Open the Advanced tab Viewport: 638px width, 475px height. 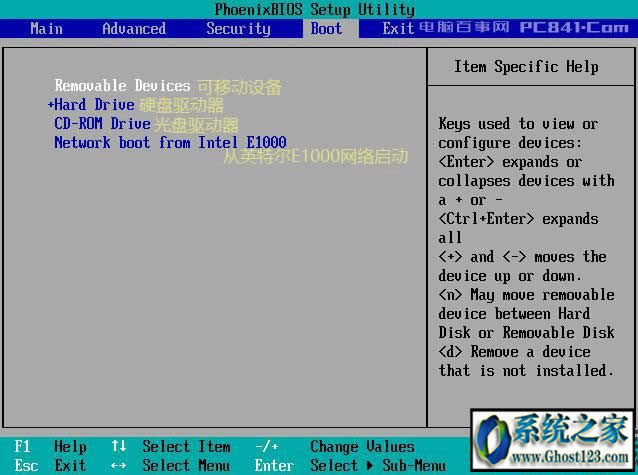pyautogui.click(x=134, y=28)
